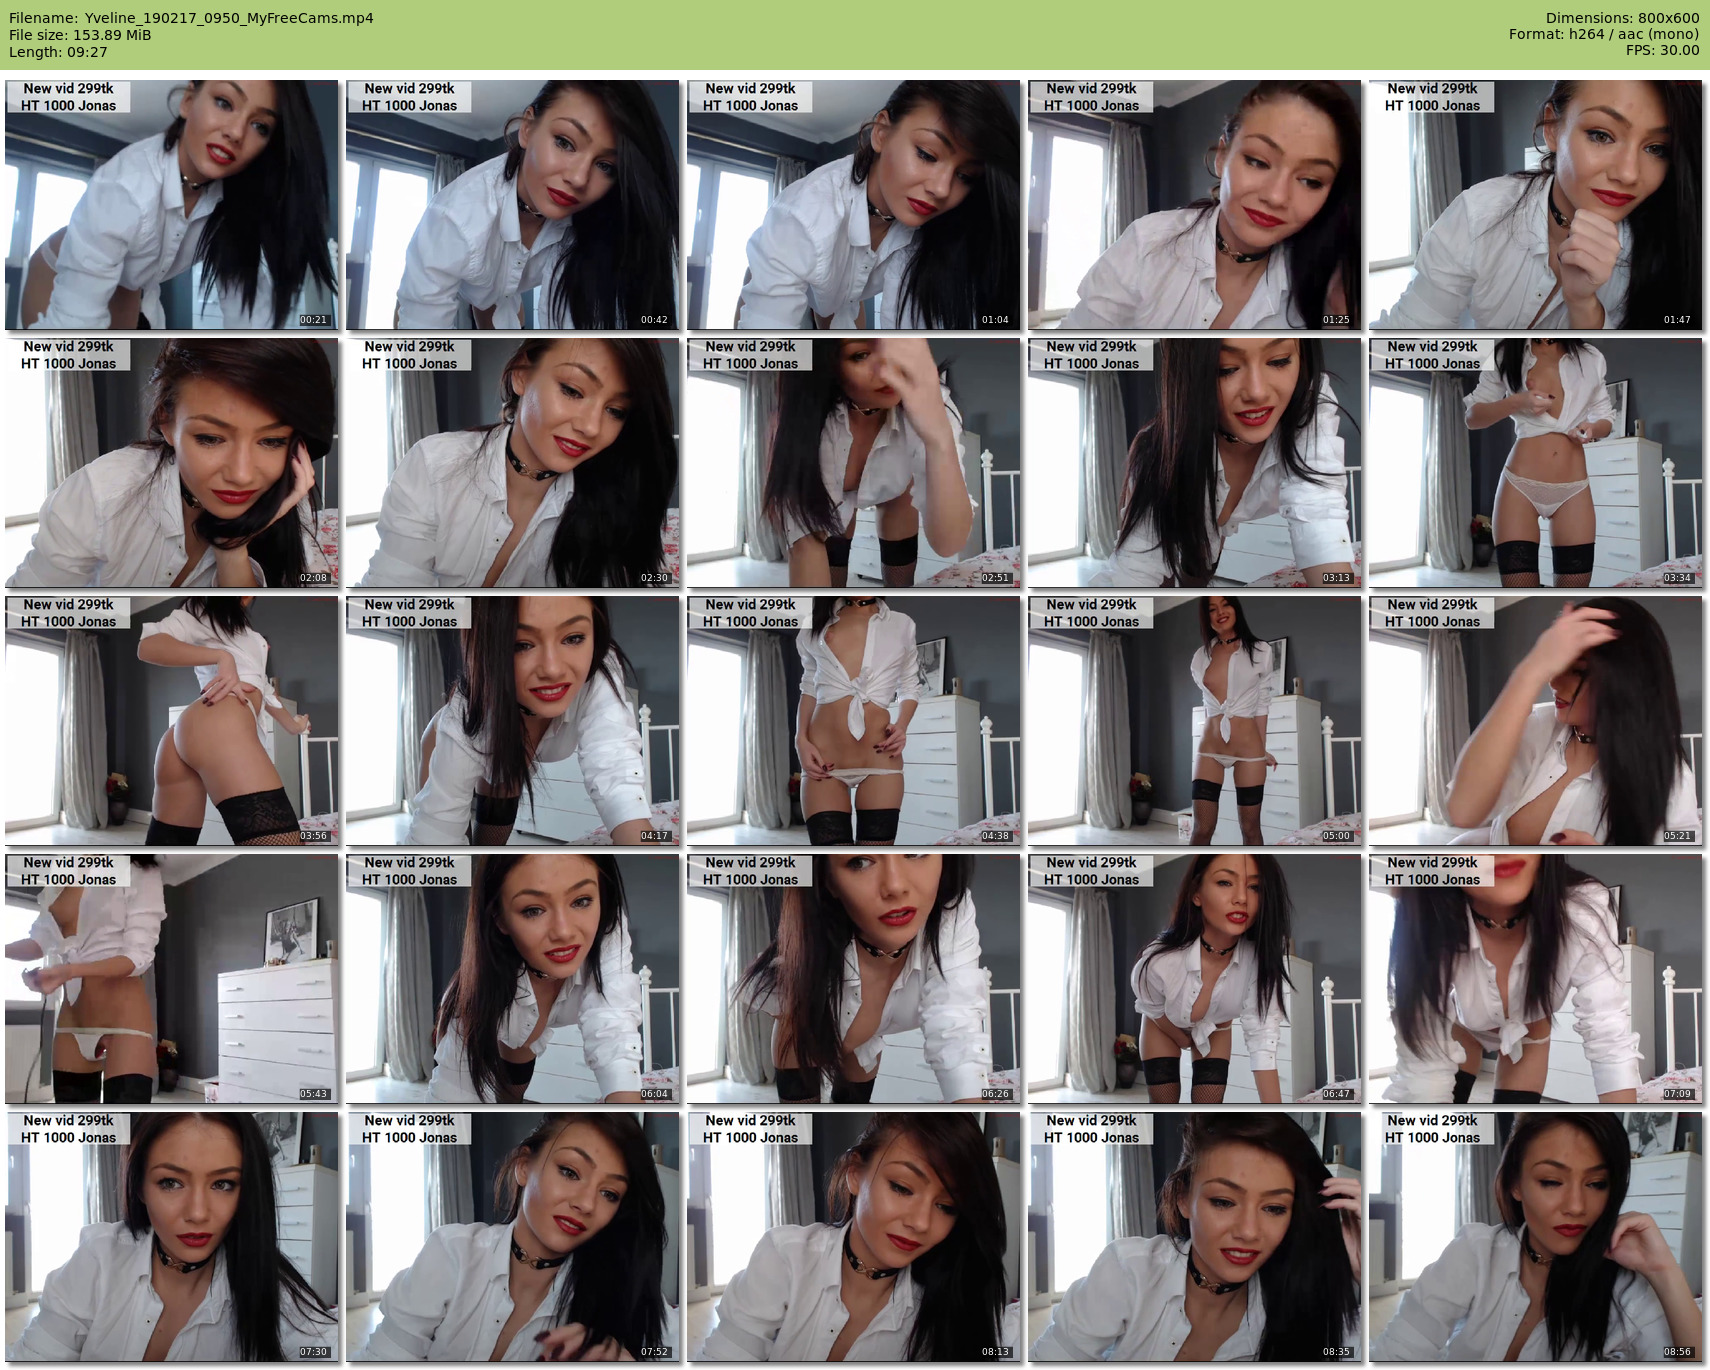The width and height of the screenshot is (1710, 1370).
Task: Select the frame at timestamp 01:04
Action: 854,205
